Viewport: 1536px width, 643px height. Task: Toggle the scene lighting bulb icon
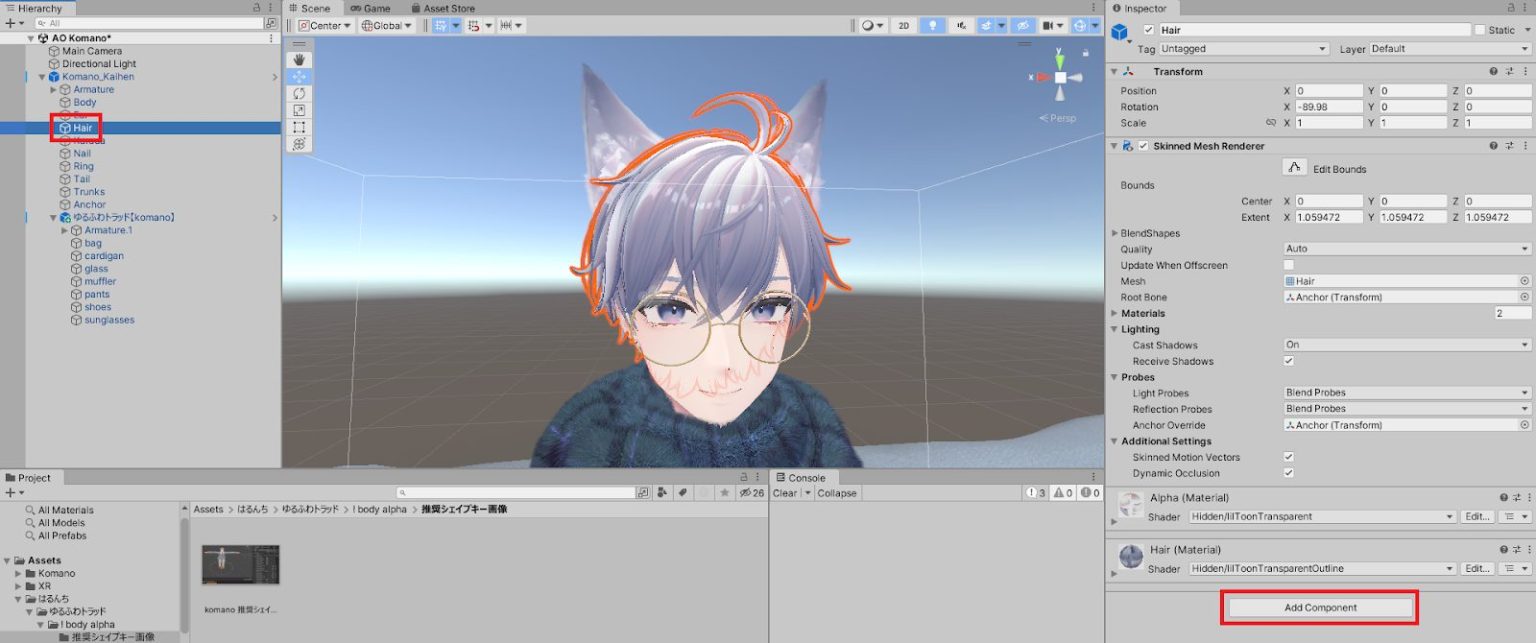[931, 25]
